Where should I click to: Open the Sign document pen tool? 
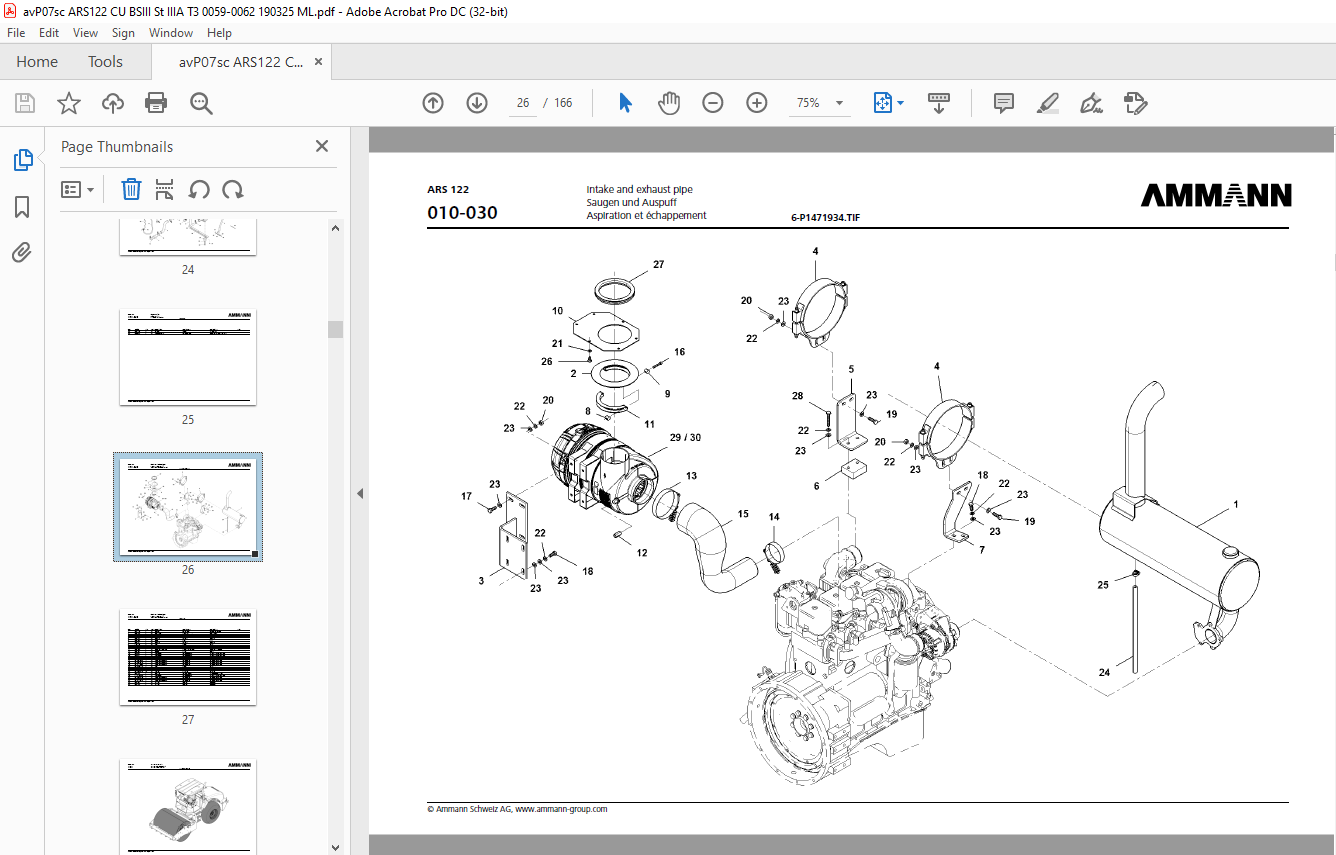click(x=1091, y=103)
